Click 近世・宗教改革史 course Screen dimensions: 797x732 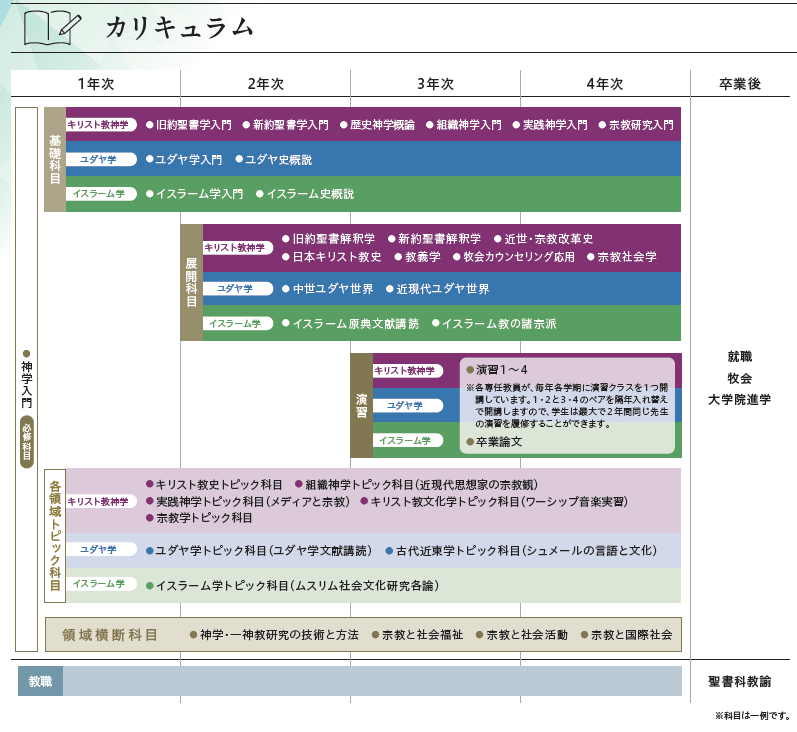[x=544, y=239]
